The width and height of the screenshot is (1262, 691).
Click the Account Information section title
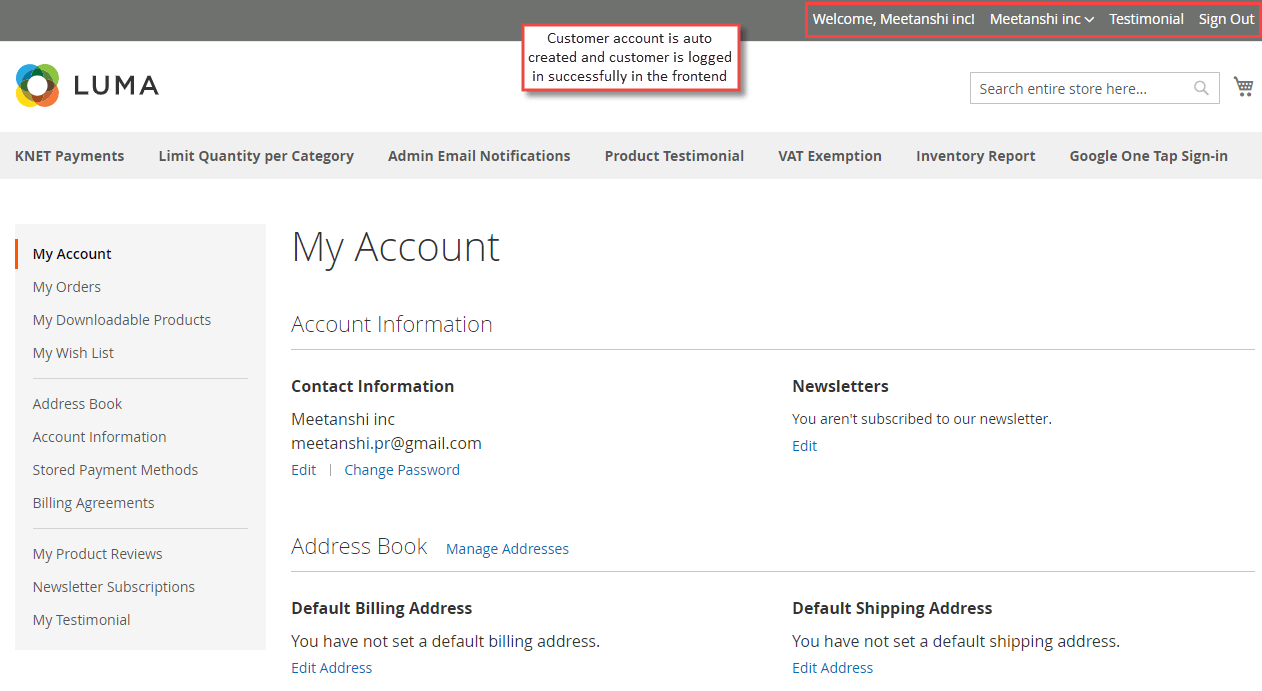click(x=391, y=324)
